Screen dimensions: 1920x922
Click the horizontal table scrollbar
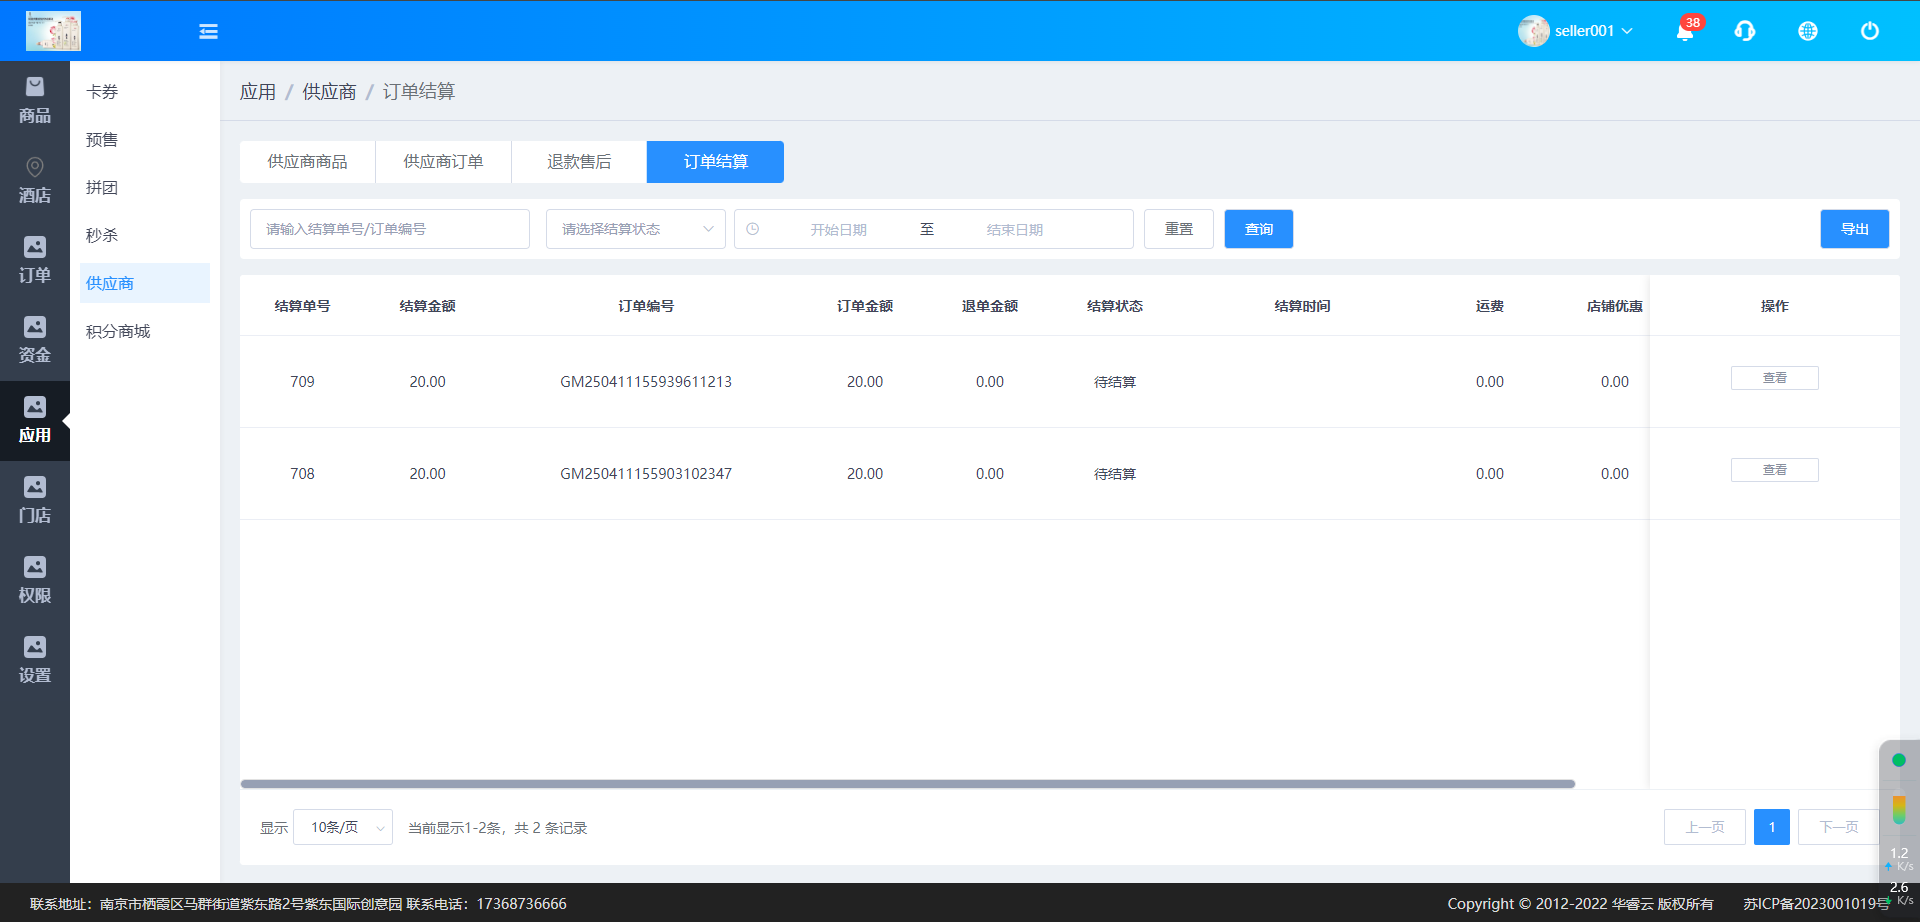[908, 784]
